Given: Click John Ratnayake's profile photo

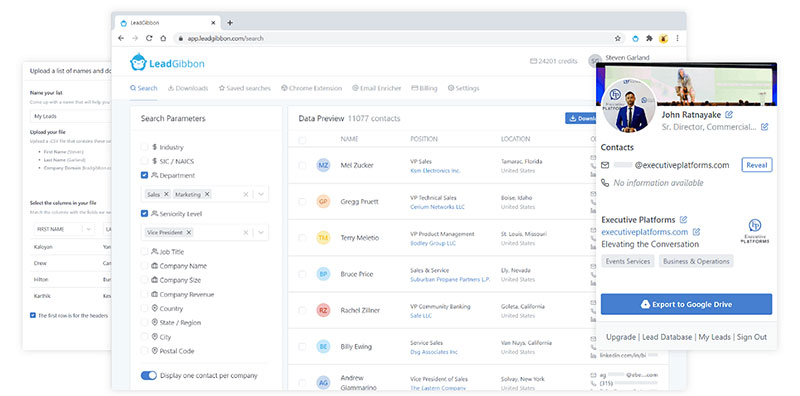Looking at the screenshot, I should pos(629,105).
